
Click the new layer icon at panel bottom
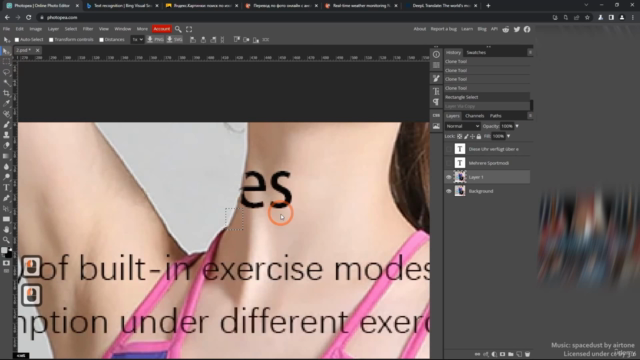[x=519, y=354]
